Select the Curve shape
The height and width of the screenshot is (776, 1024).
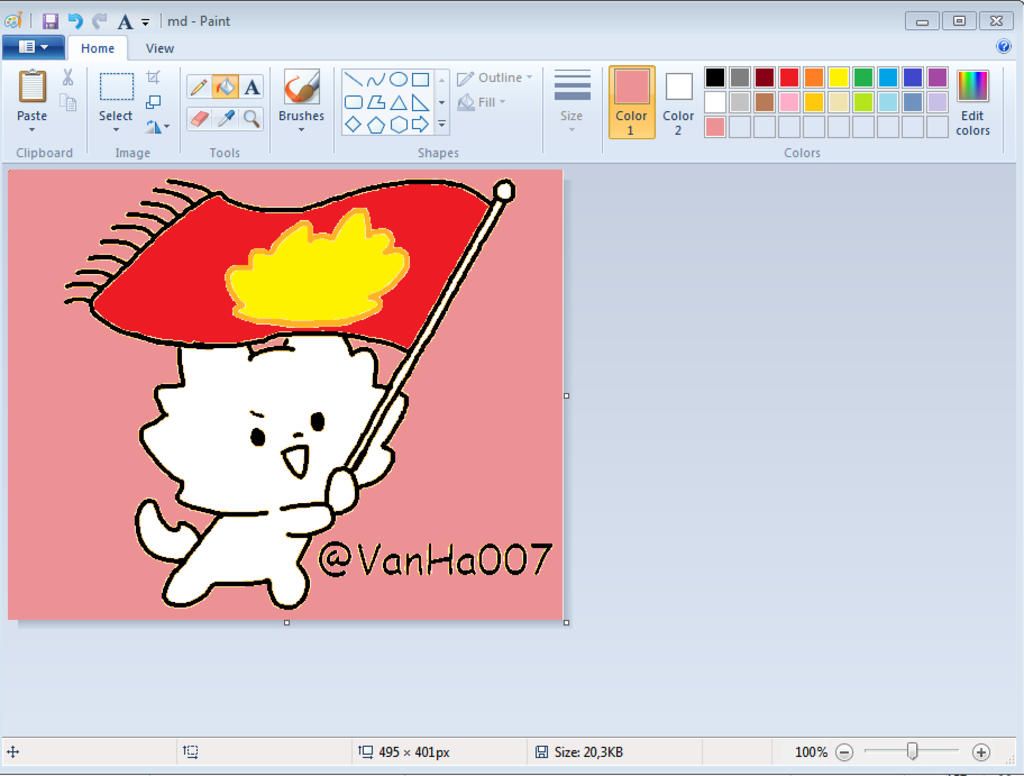coord(376,80)
